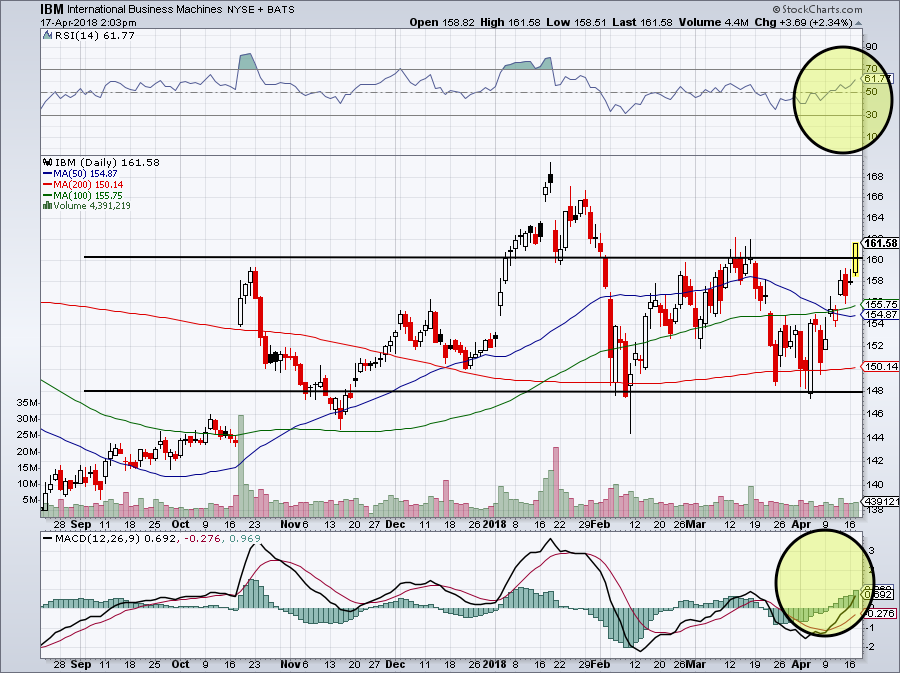Screen dimensions: 900x673
Task: Click the 154.87 MA tag on price axis
Action: click(x=881, y=314)
